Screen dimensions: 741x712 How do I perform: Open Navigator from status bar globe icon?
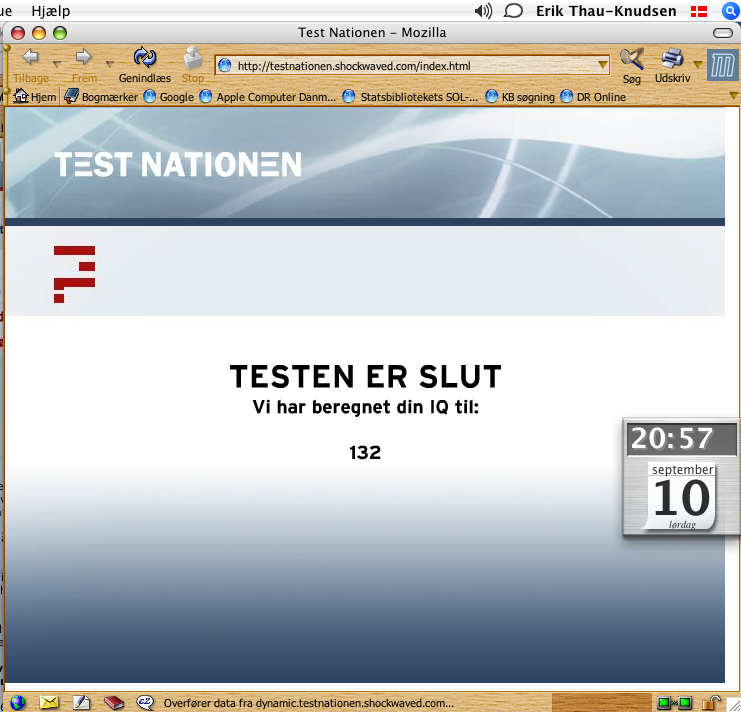point(18,703)
